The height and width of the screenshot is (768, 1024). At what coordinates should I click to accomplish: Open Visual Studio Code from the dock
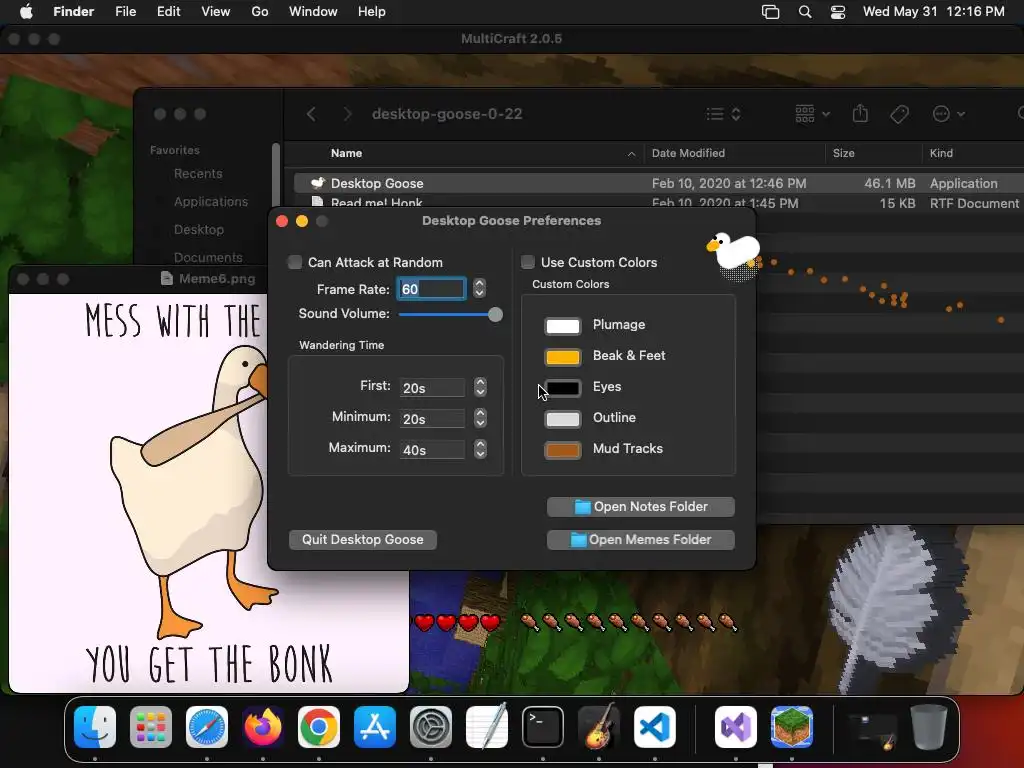click(x=654, y=727)
